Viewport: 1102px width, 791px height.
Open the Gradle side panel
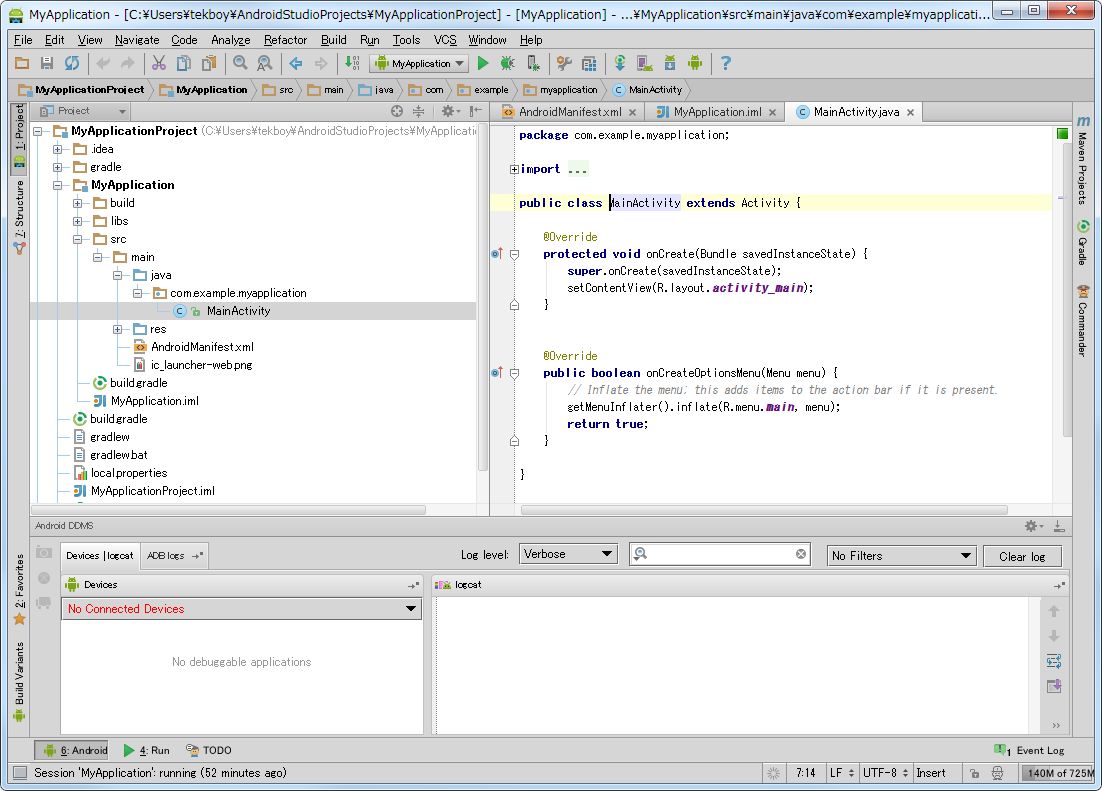(x=1083, y=243)
